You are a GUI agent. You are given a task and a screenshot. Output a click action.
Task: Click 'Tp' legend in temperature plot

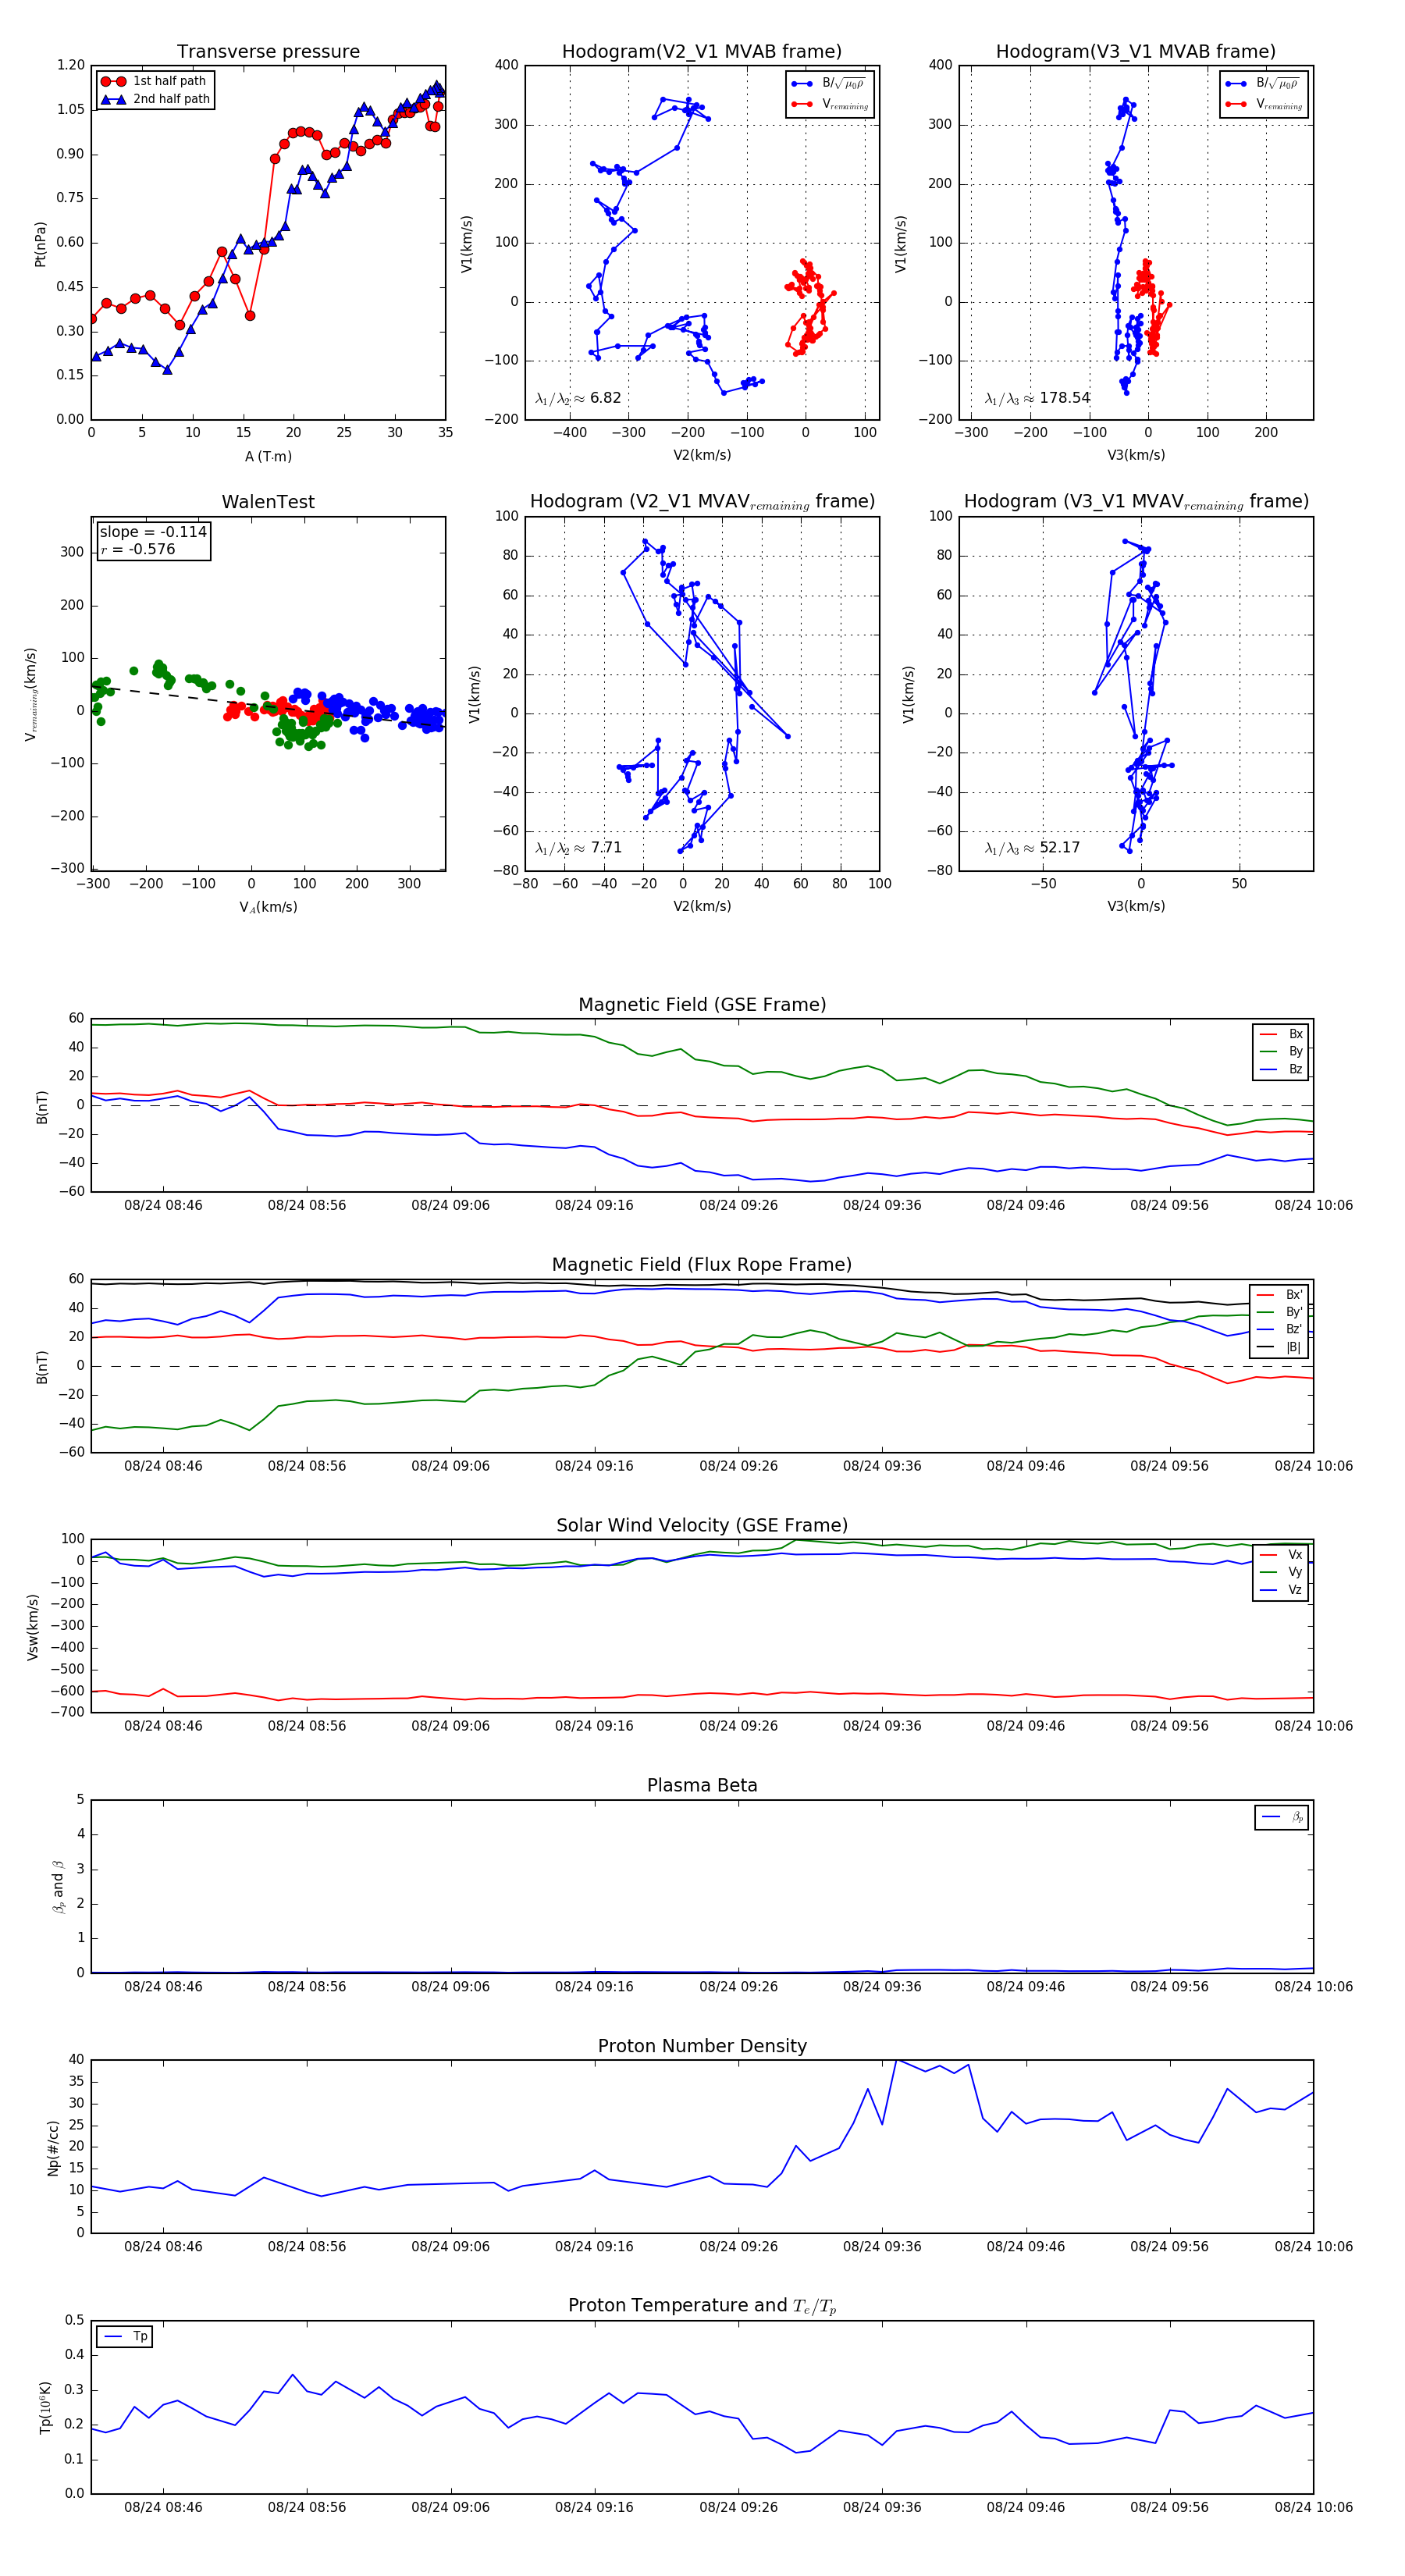(125, 2336)
